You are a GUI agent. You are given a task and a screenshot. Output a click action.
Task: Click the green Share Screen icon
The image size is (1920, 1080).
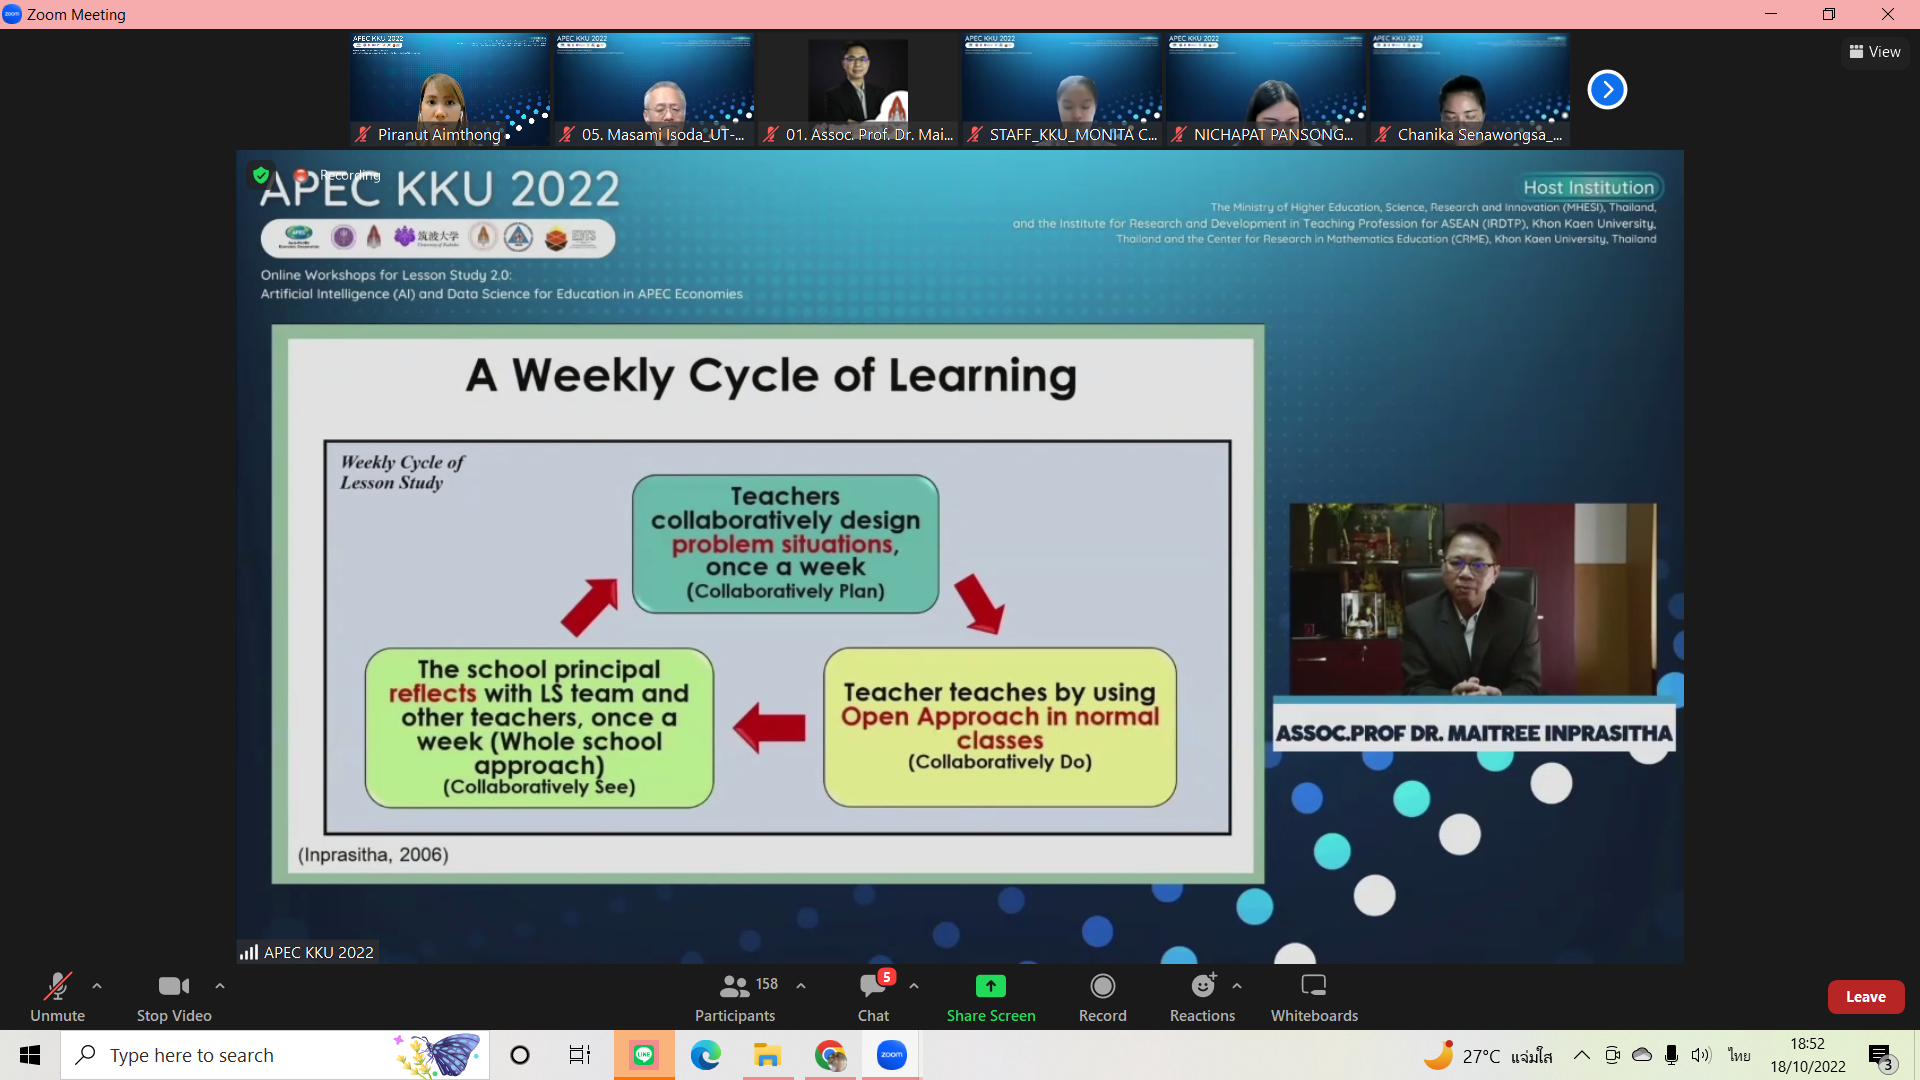pyautogui.click(x=990, y=987)
